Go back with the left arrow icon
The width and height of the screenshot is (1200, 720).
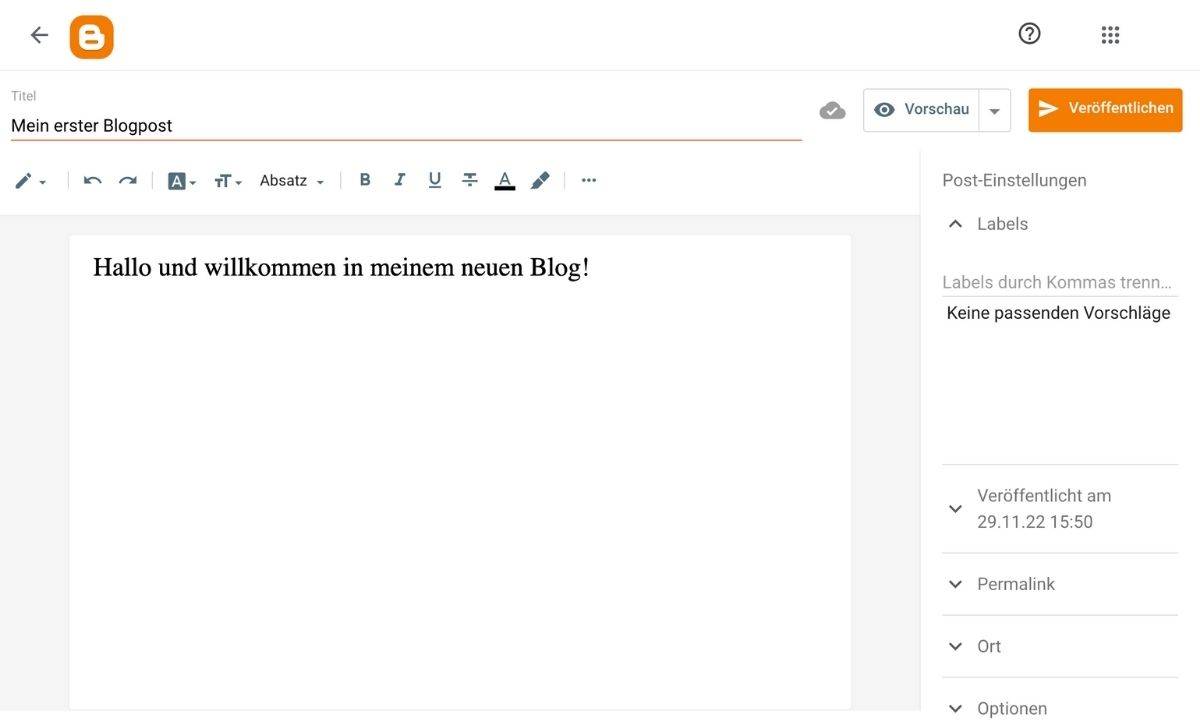tap(39, 35)
